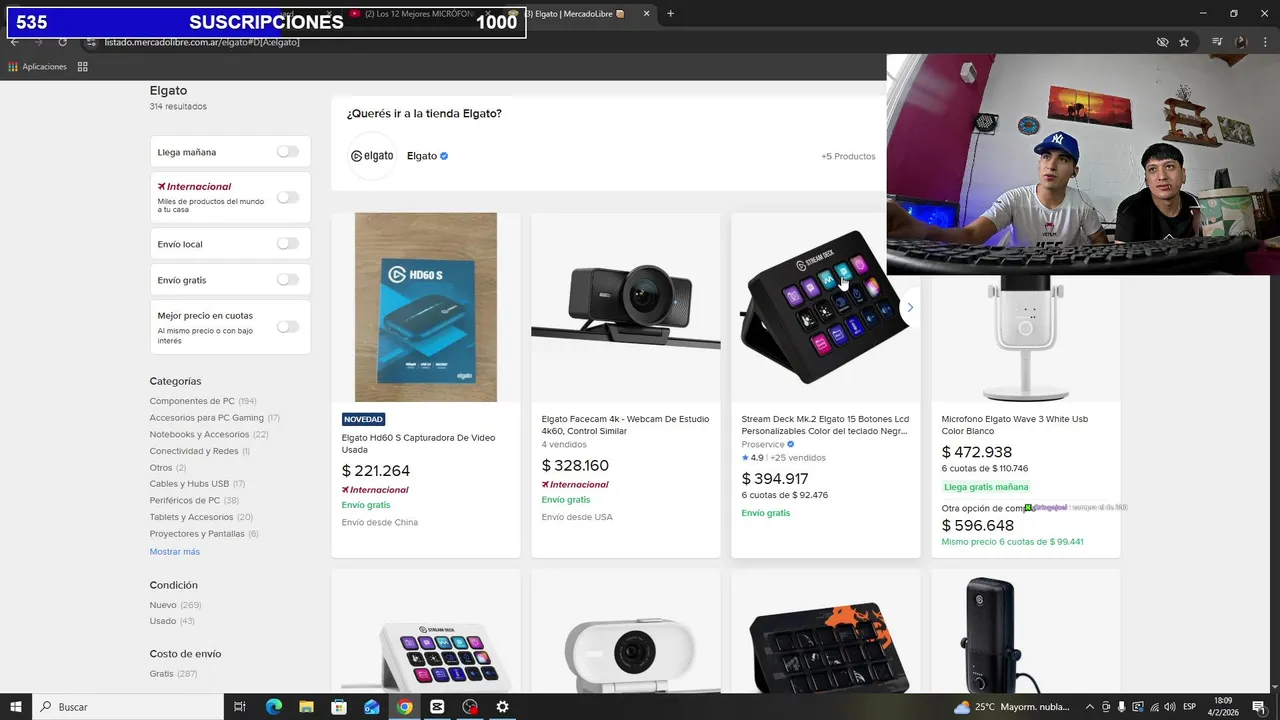Bookmark this page with the star icon
The height and width of the screenshot is (720, 1280).
[1184, 42]
